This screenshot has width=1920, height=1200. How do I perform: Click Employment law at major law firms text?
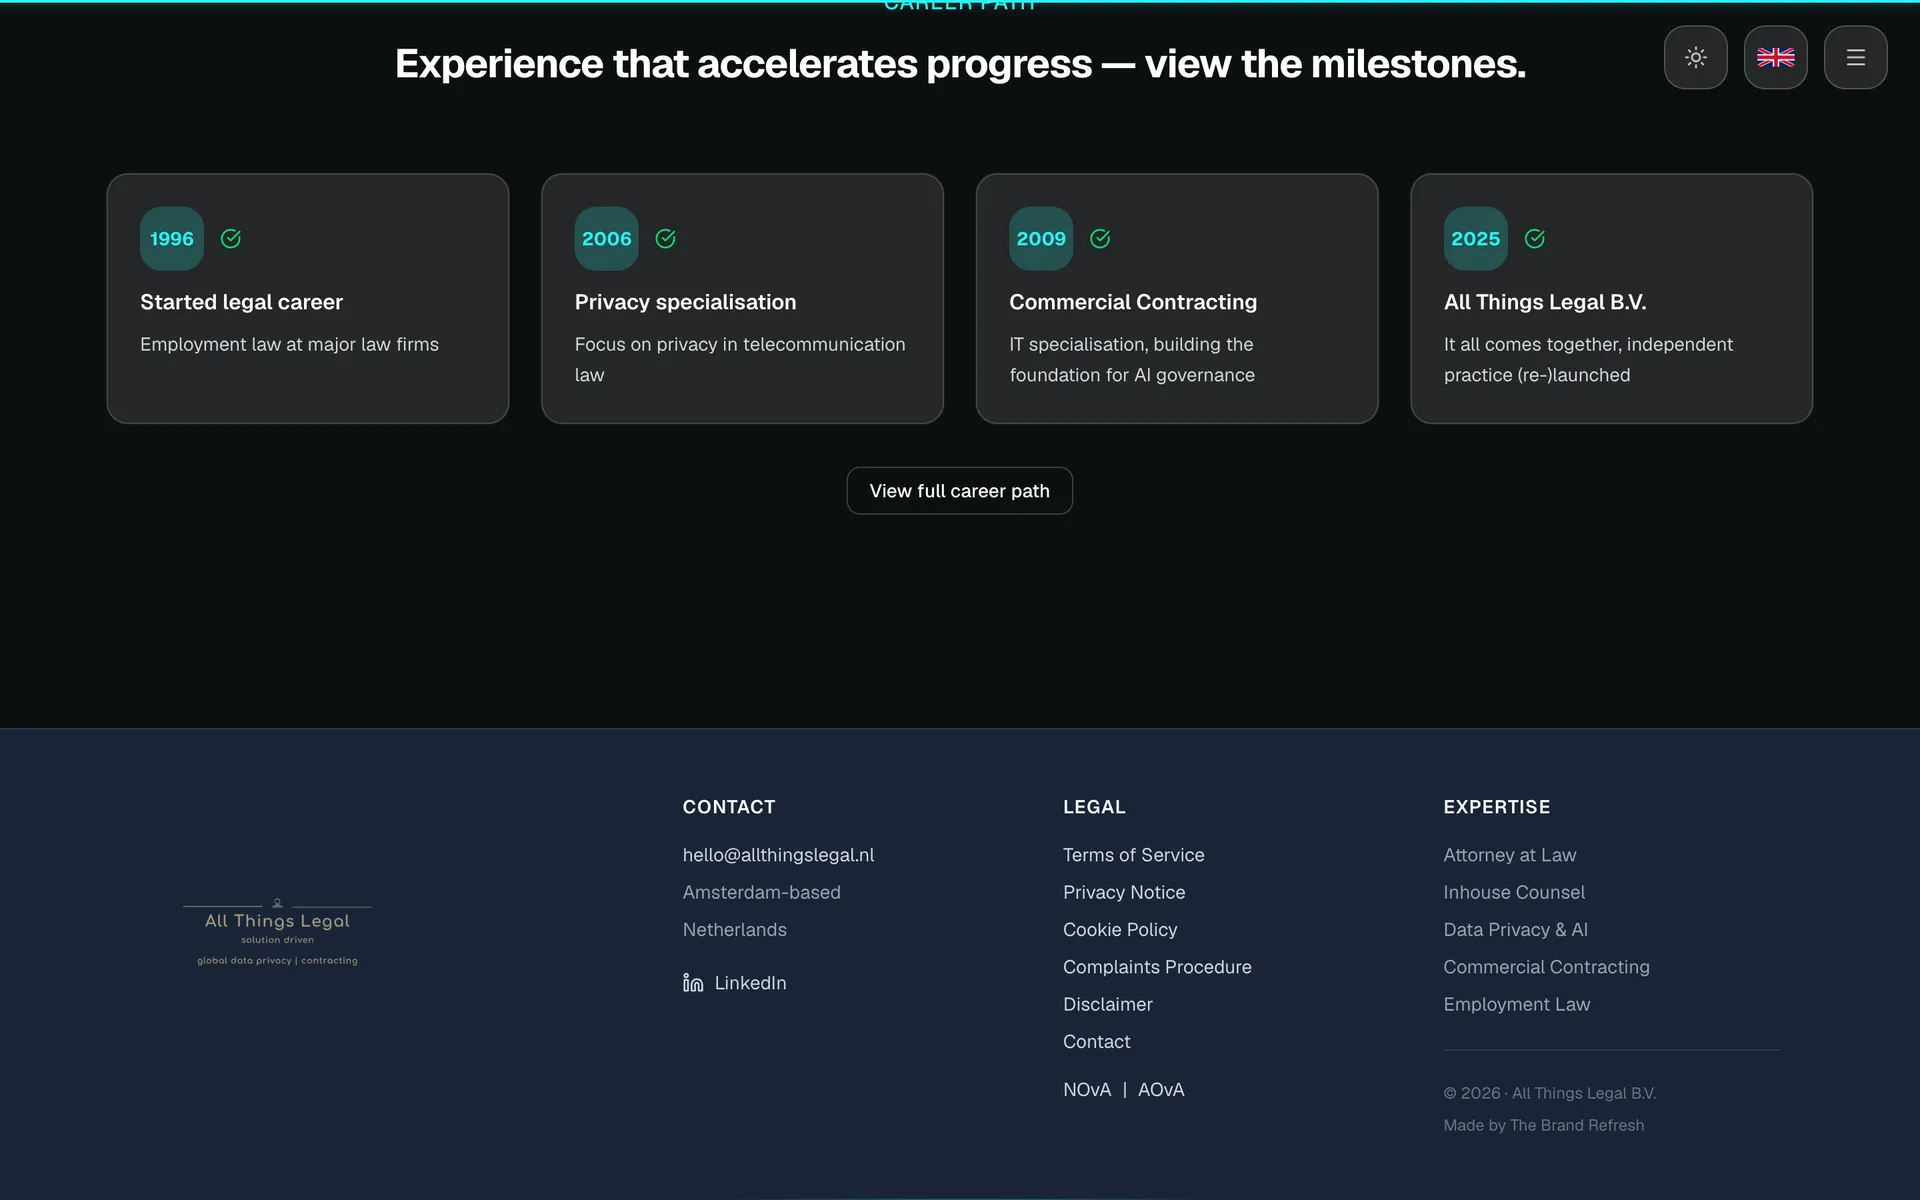click(289, 344)
